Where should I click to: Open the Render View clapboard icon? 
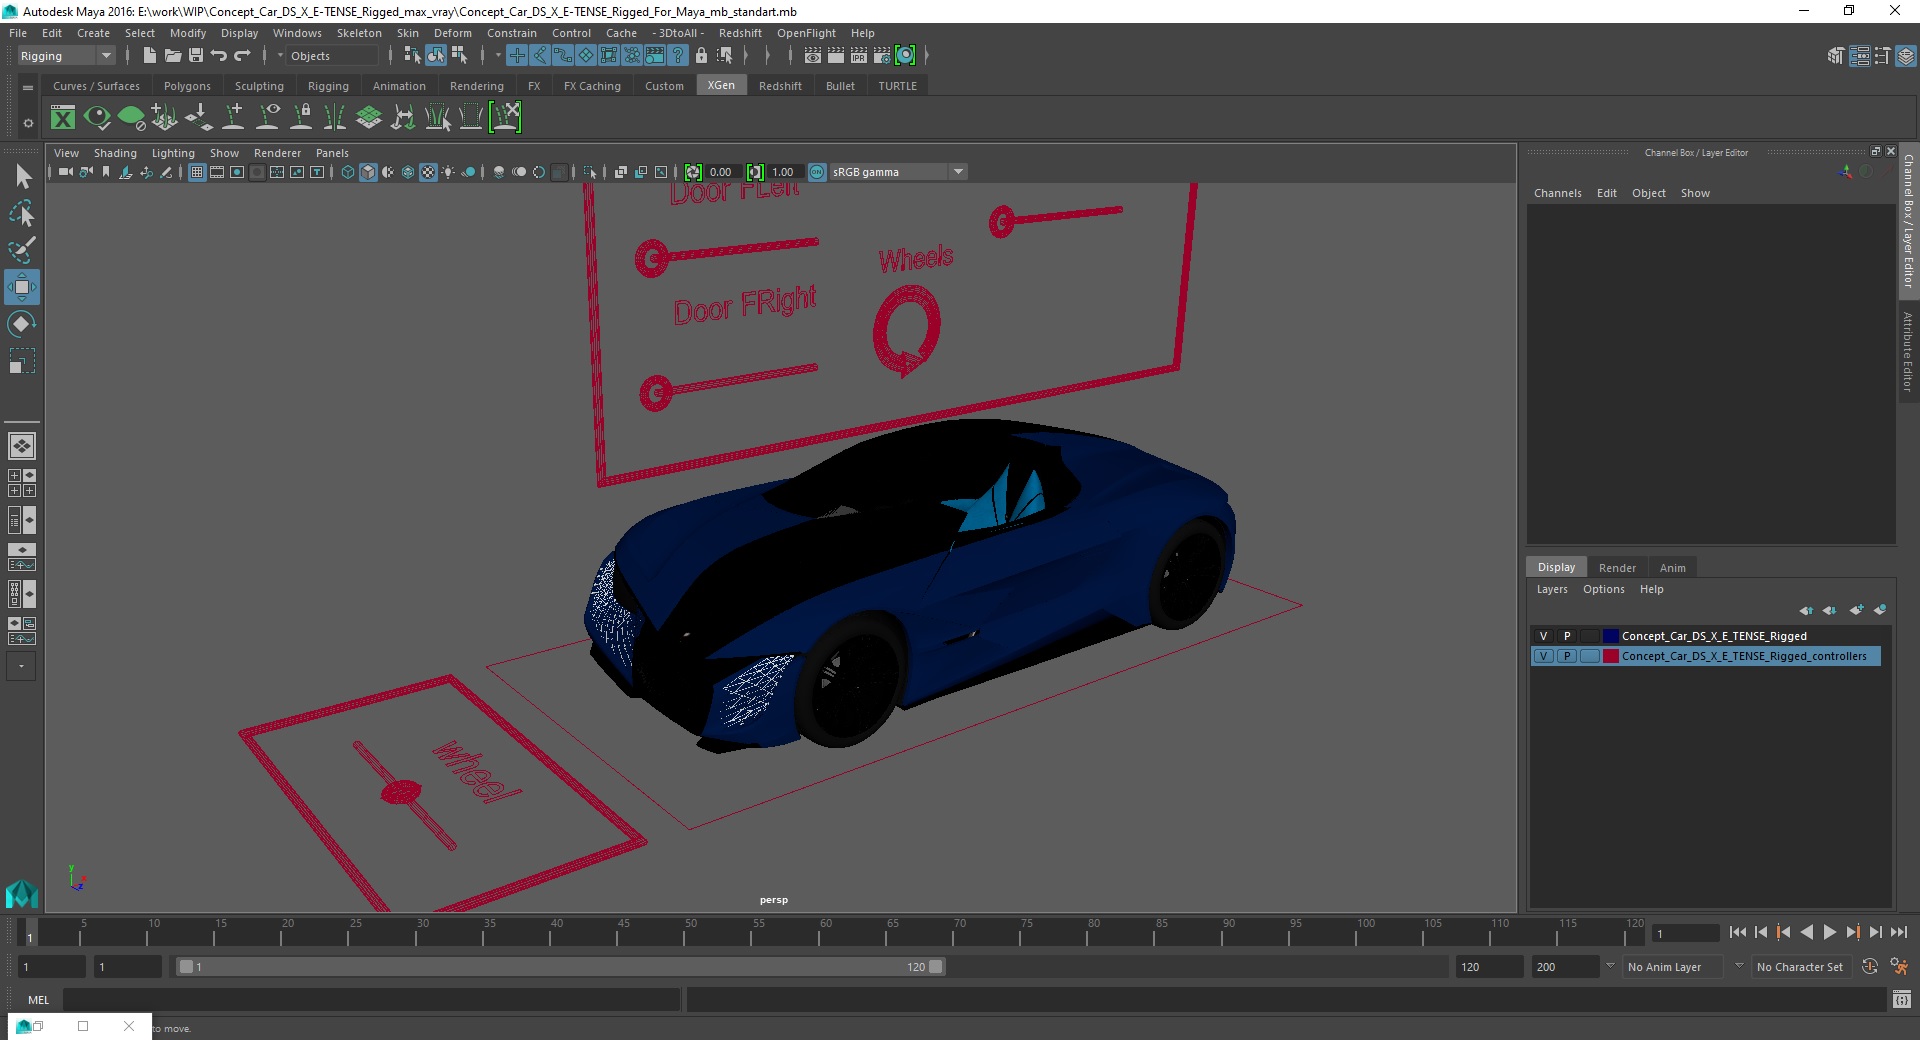tap(813, 56)
